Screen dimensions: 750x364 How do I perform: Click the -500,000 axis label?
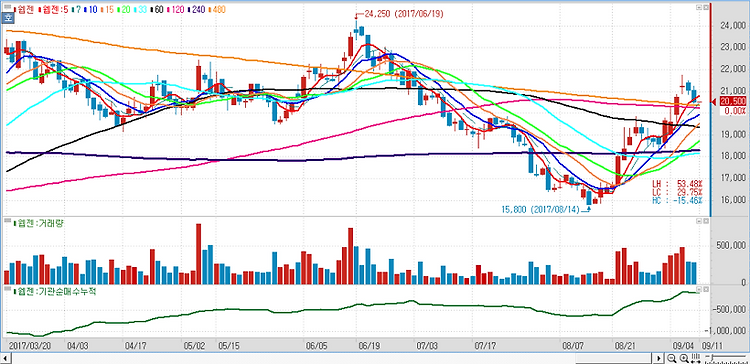point(728,309)
